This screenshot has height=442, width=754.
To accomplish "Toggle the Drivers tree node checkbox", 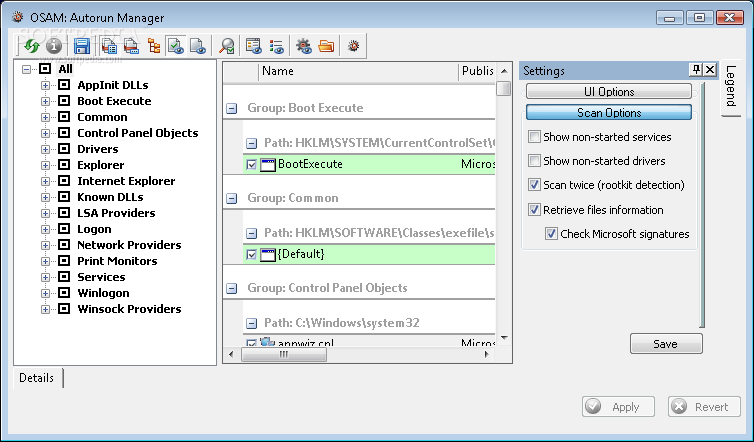I will [64, 149].
